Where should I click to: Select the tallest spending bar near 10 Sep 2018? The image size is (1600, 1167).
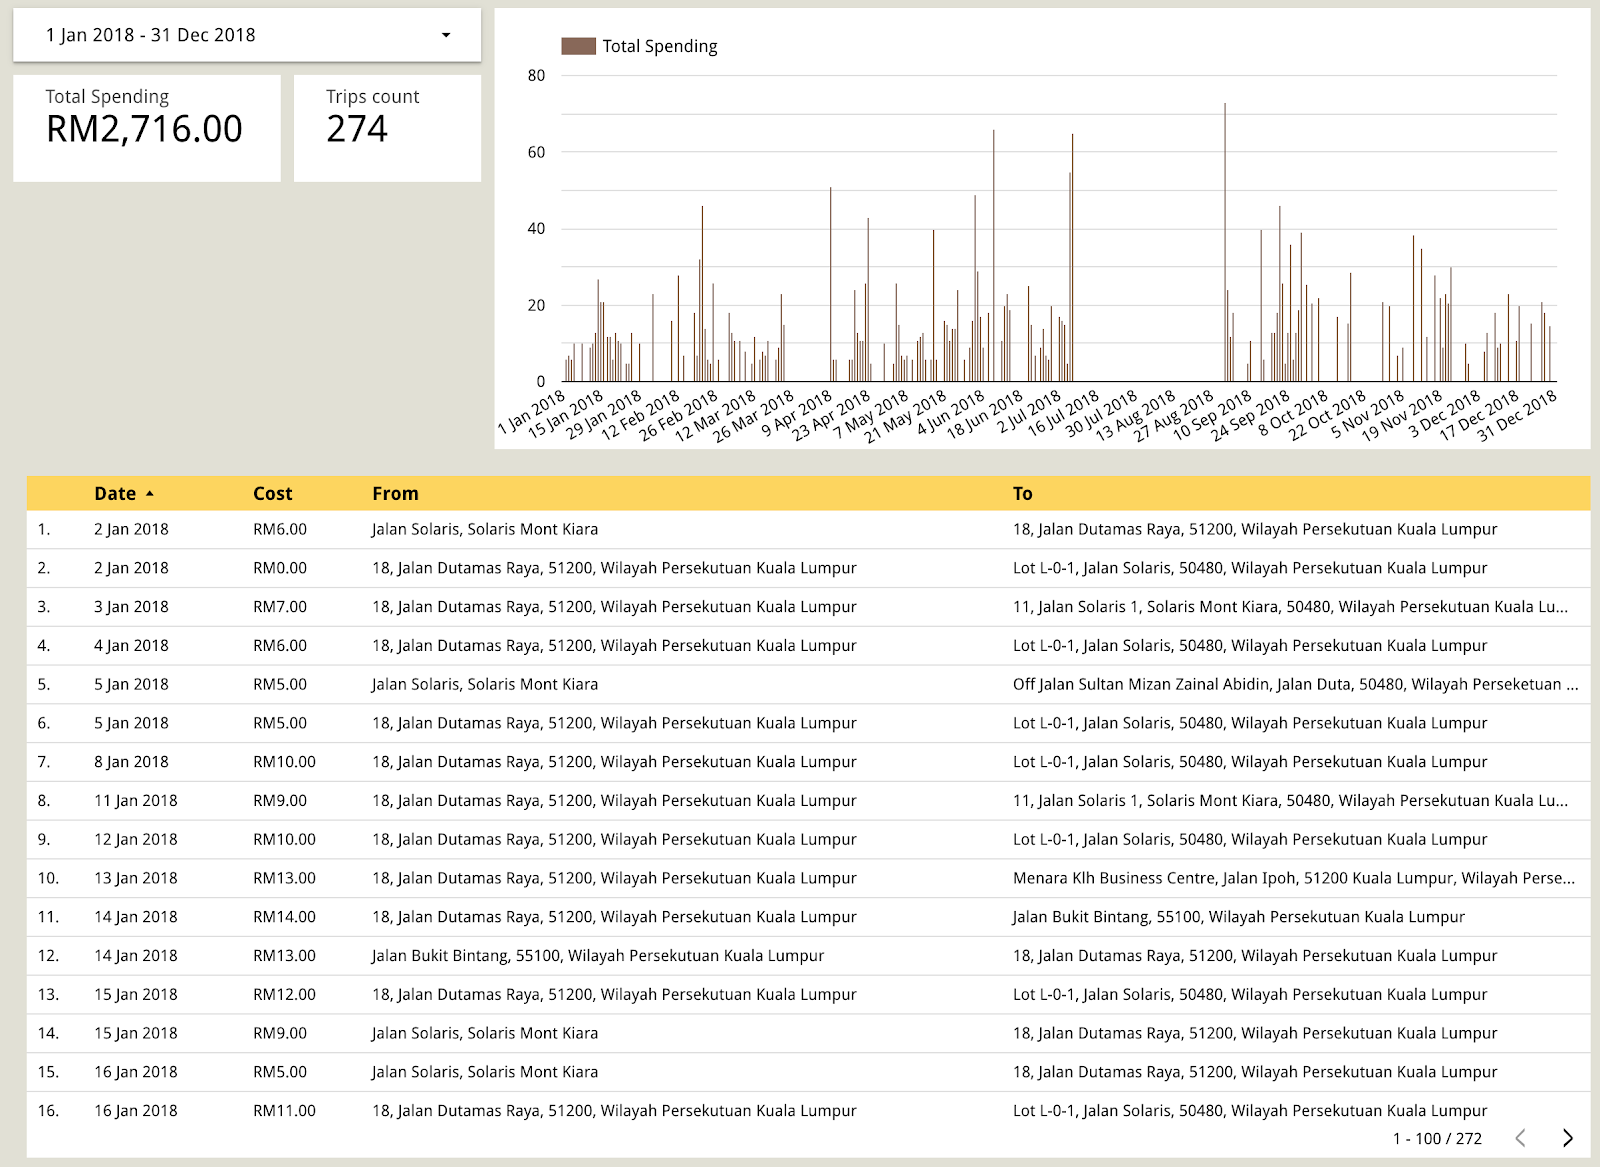[x=1224, y=240]
